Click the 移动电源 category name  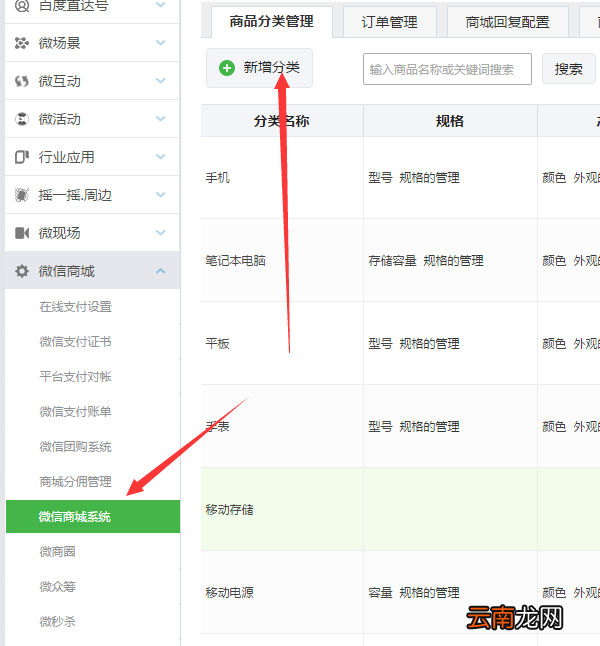[x=230, y=593]
